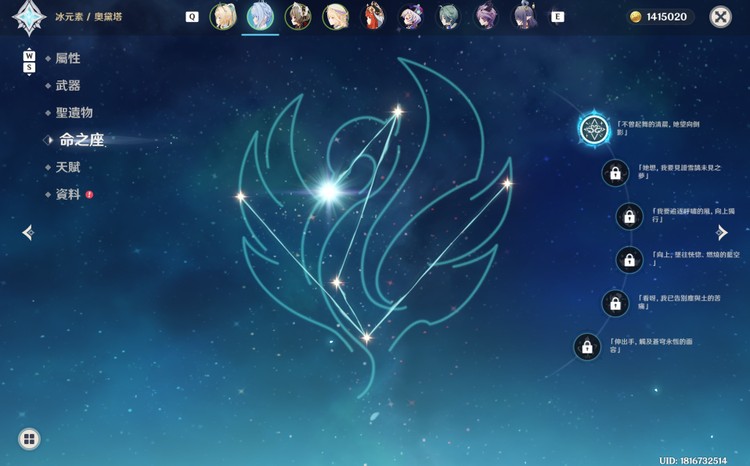Click the far-left star of the constellation
This screenshot has height=466, width=750.
click(241, 196)
